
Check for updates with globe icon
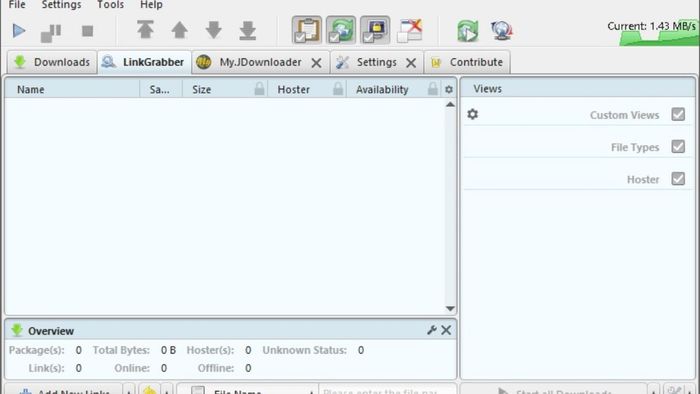pos(502,31)
